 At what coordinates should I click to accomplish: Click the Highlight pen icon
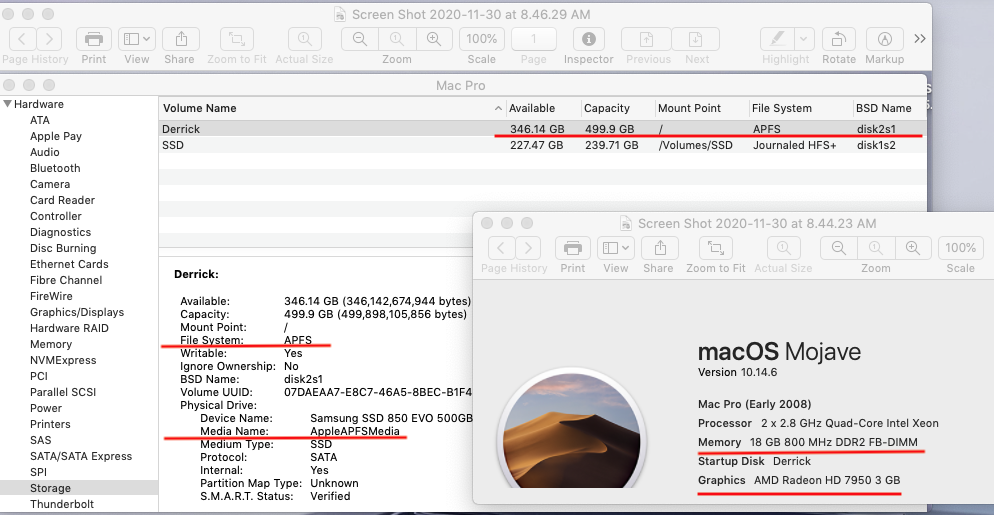776,39
